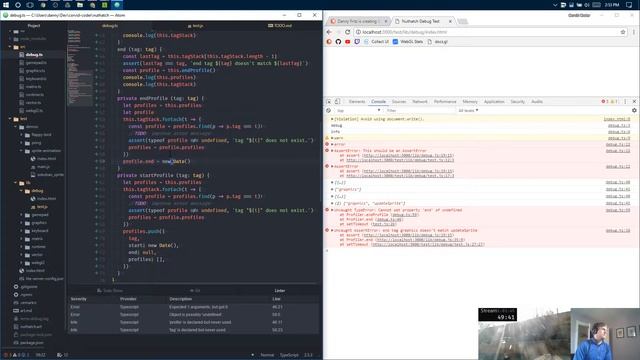Close the Nuthatch Debug Test tab
This screenshot has width=640, height=360.
pyautogui.click(x=450, y=21)
